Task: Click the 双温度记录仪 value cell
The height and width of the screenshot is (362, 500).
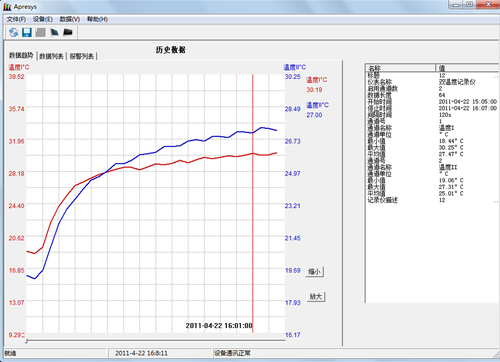Action: [x=457, y=82]
